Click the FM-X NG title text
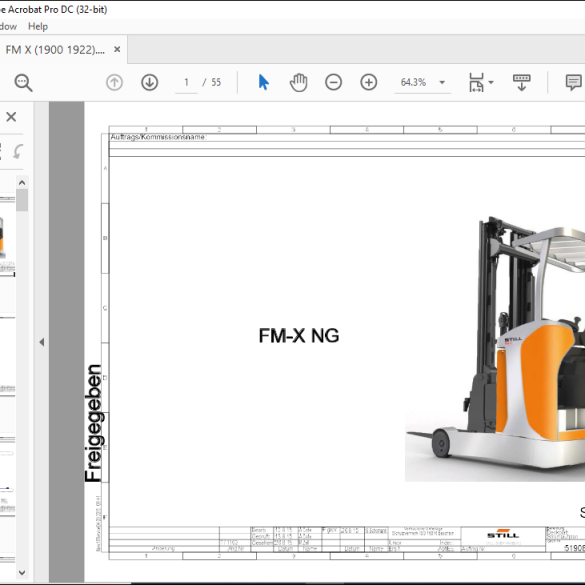 point(299,336)
